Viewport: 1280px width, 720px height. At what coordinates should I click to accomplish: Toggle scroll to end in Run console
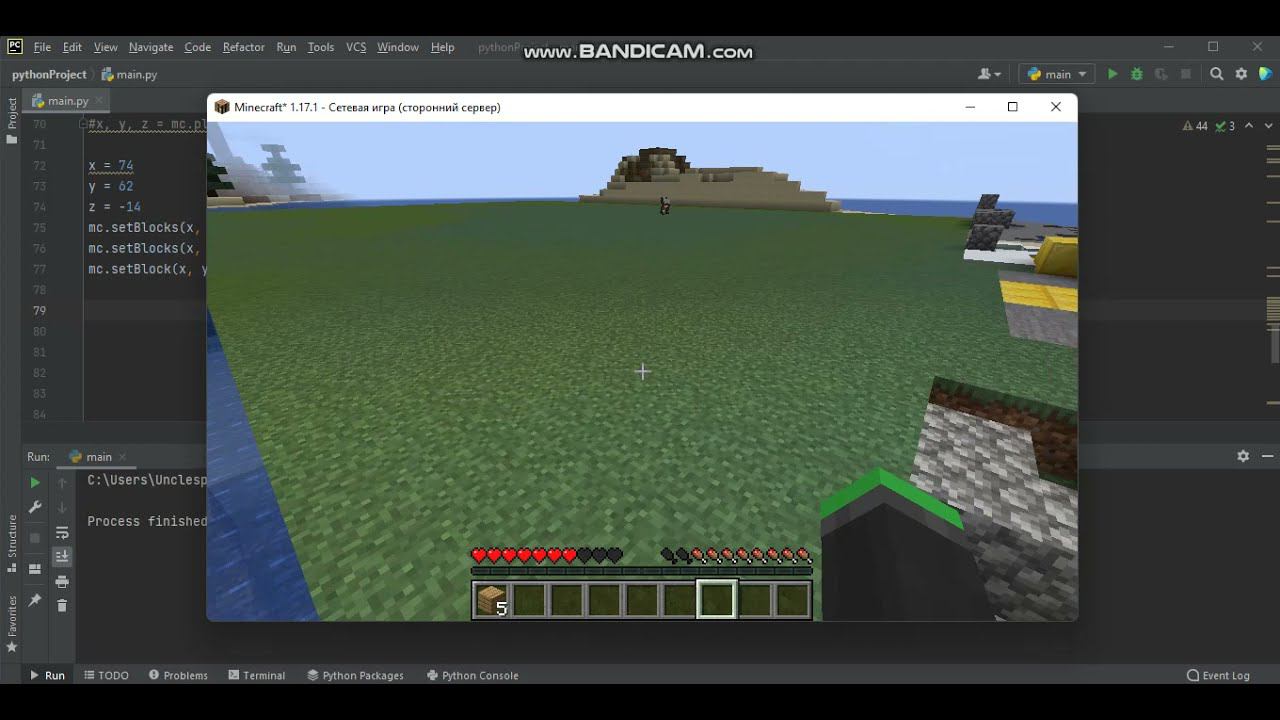(62, 556)
